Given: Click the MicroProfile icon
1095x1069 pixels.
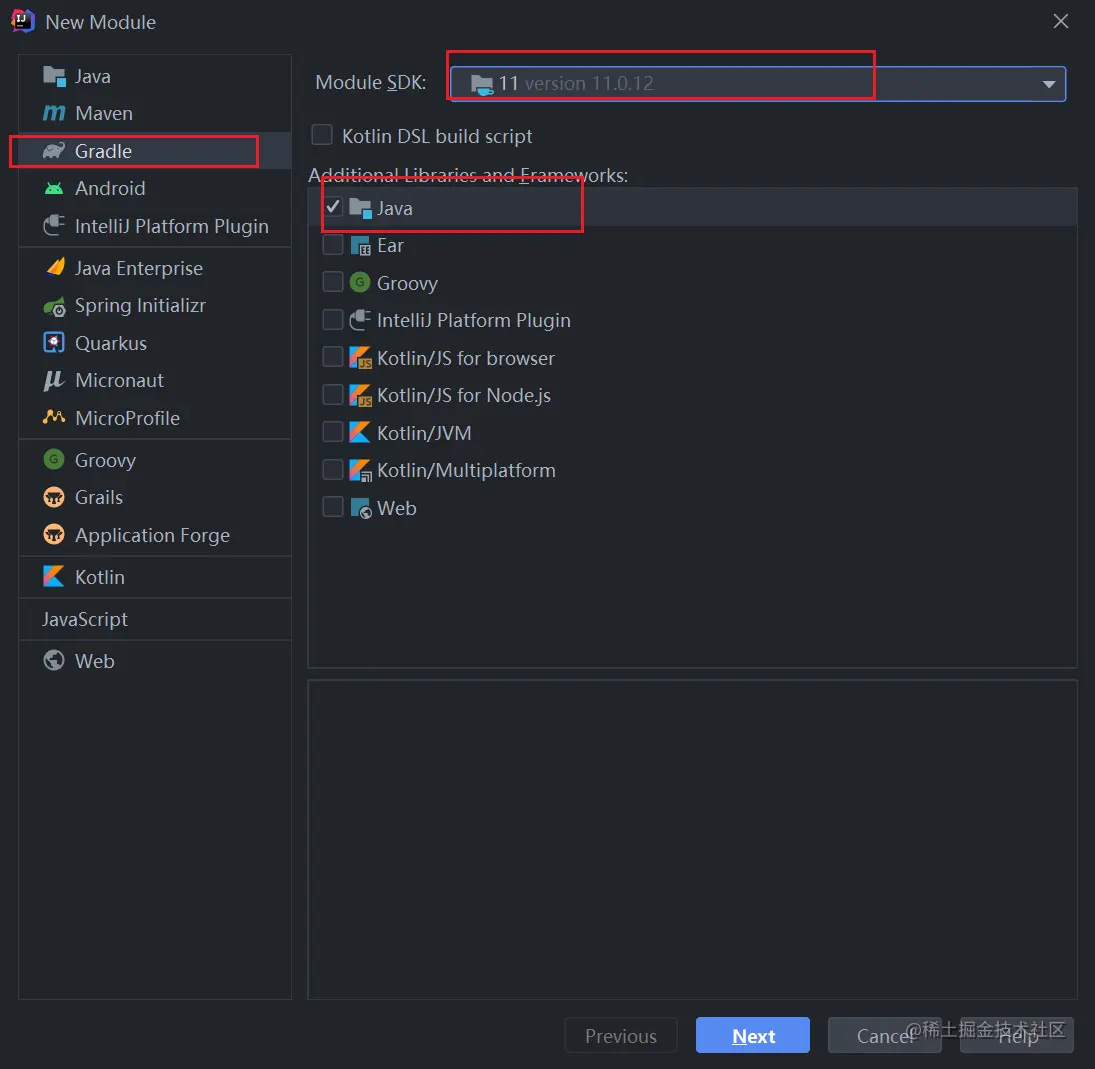Looking at the screenshot, I should click(54, 418).
